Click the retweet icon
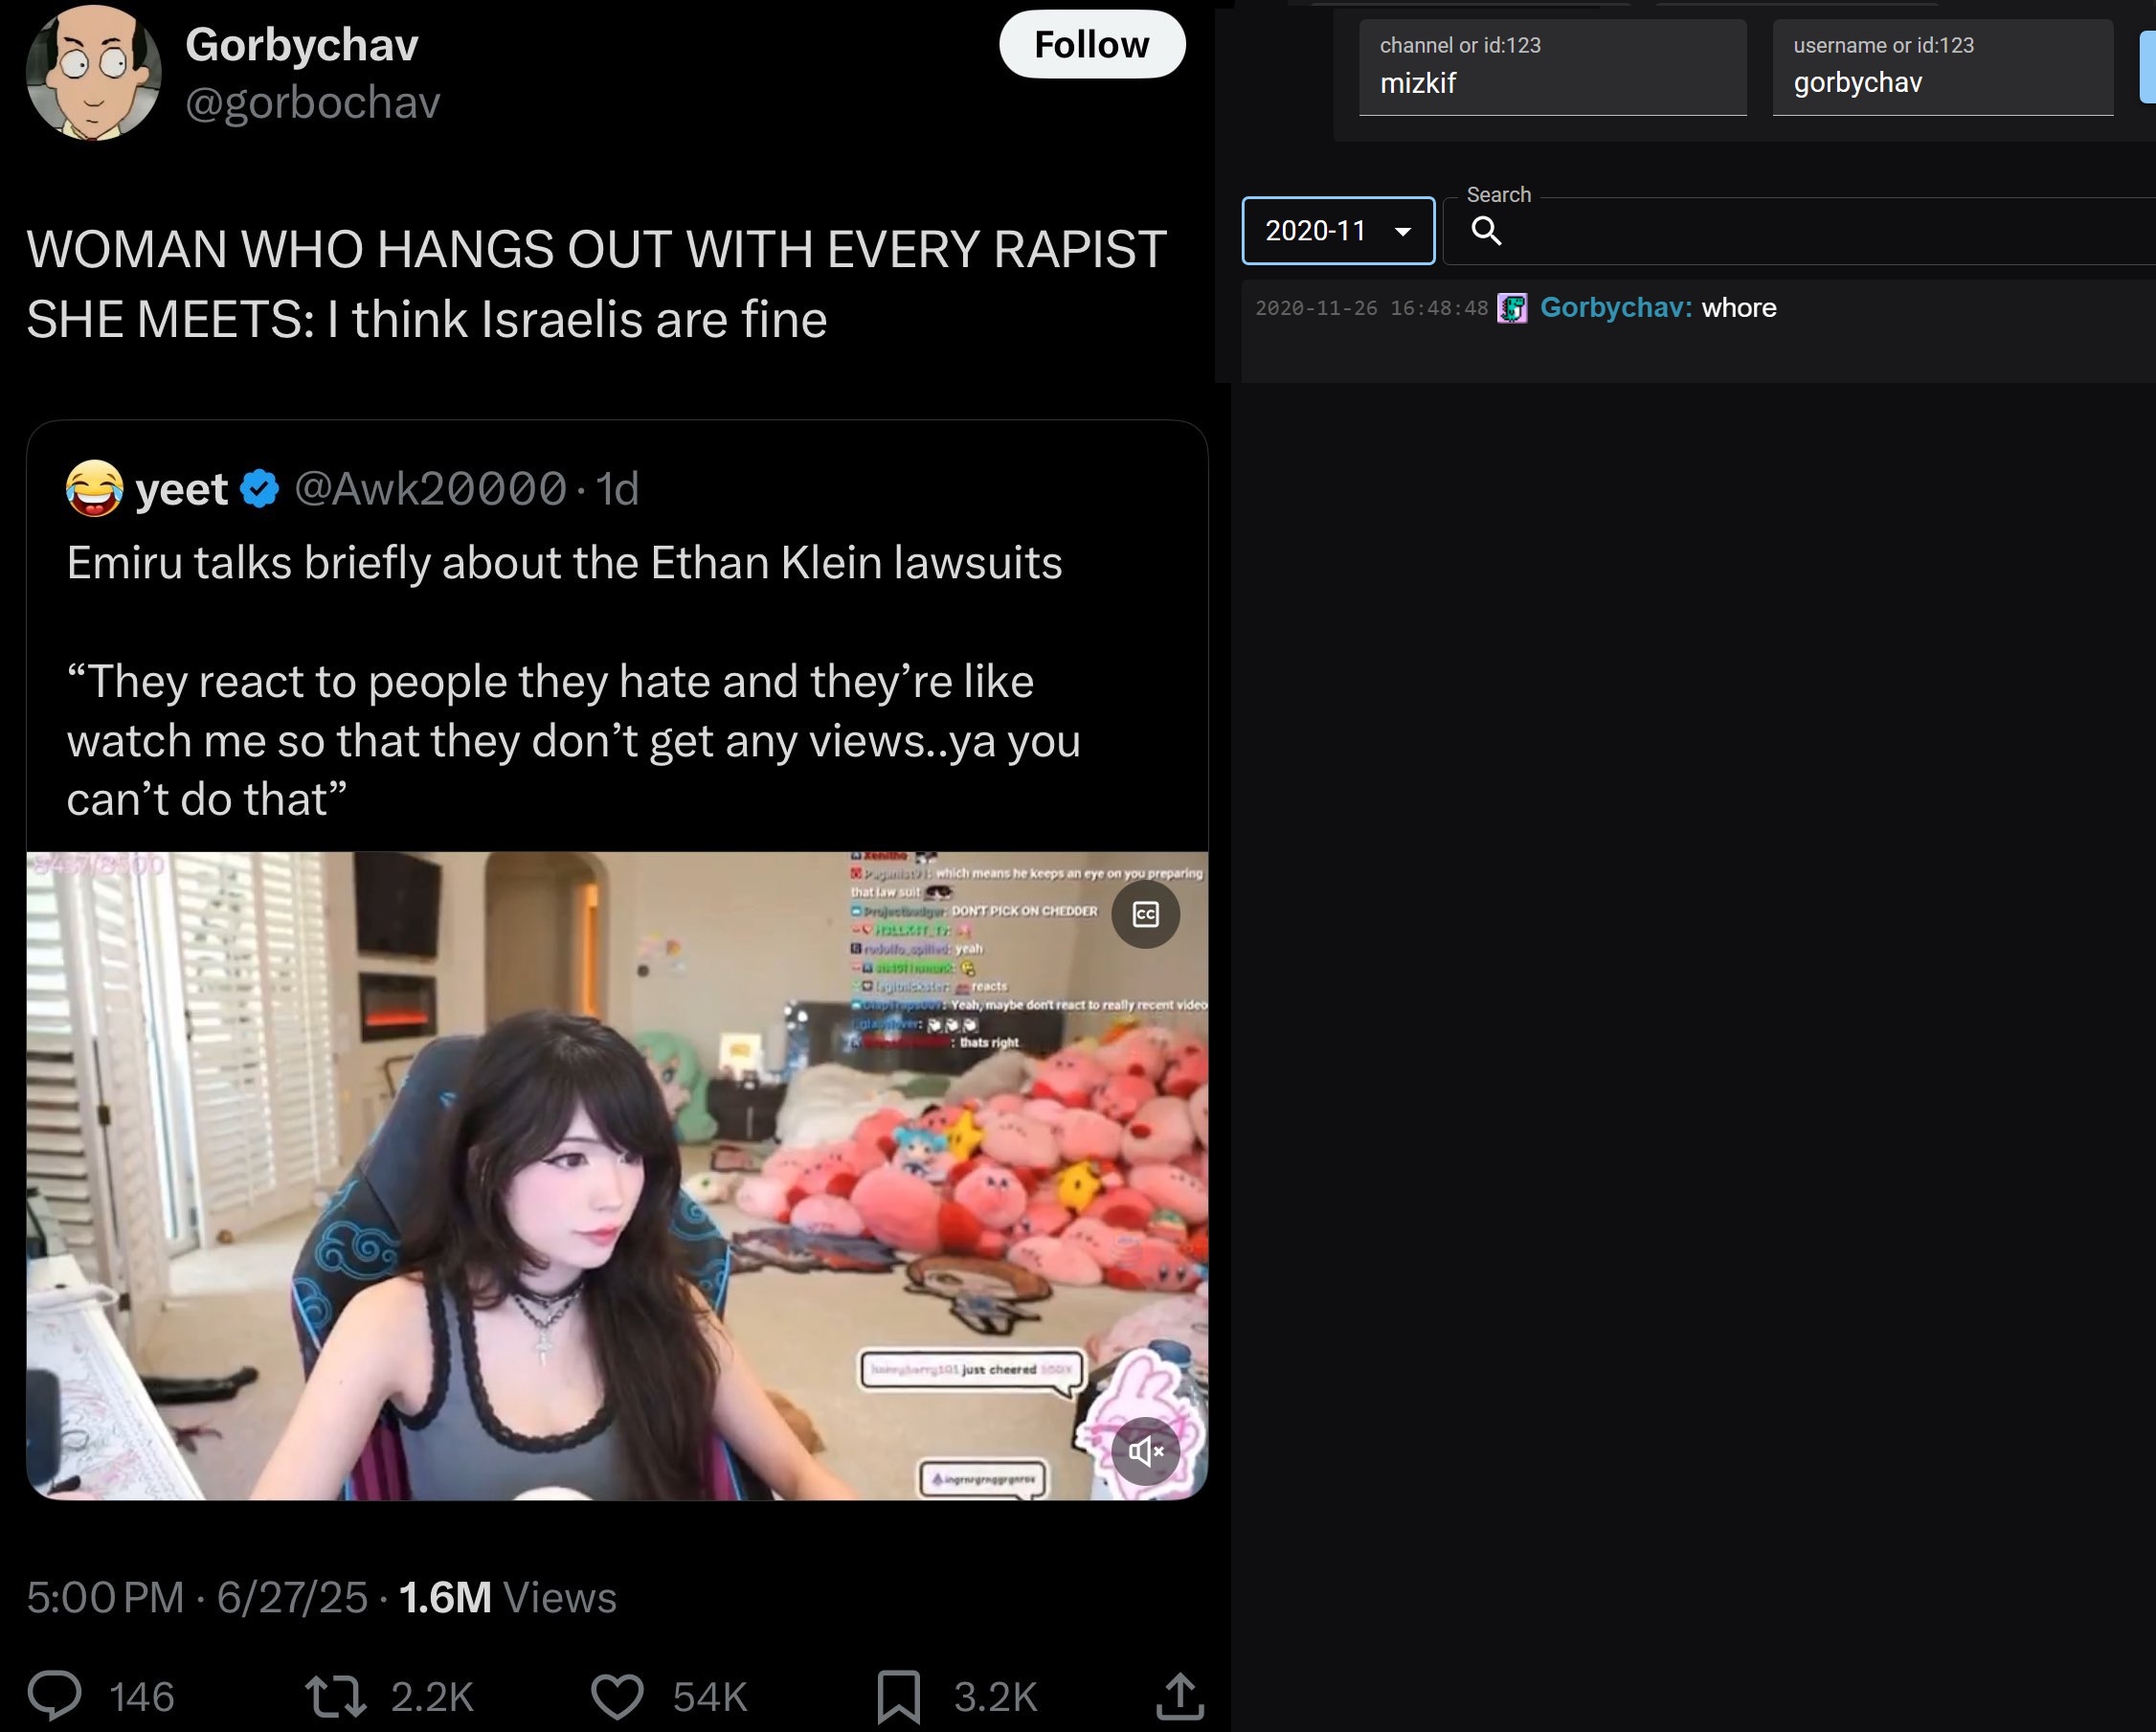Viewport: 2156px width, 1732px height. (x=335, y=1697)
